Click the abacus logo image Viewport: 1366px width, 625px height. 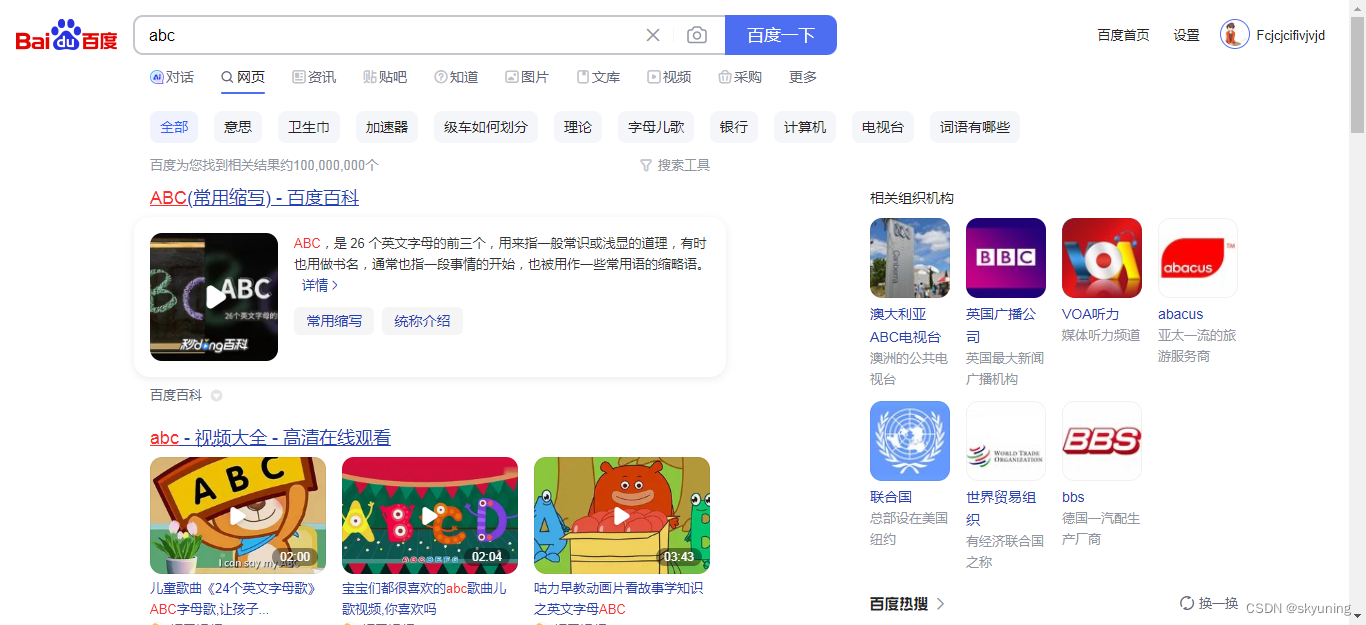[x=1198, y=258]
